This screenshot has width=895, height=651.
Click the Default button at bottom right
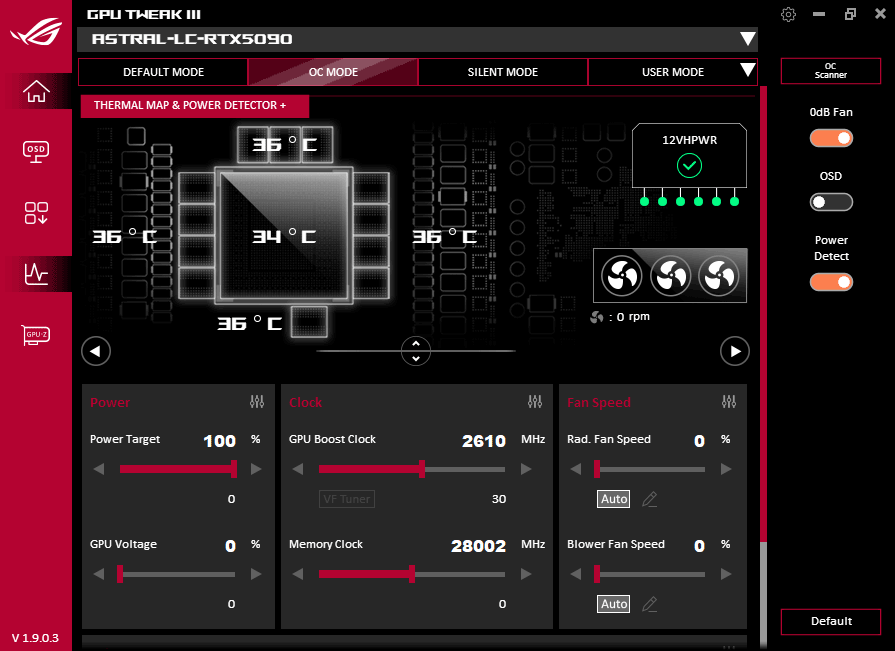coord(830,621)
